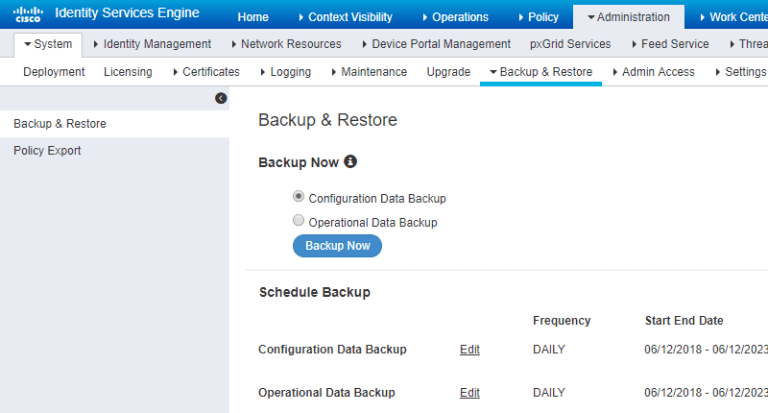Open the Backup Now info icon
This screenshot has width=768, height=413.
coord(350,161)
